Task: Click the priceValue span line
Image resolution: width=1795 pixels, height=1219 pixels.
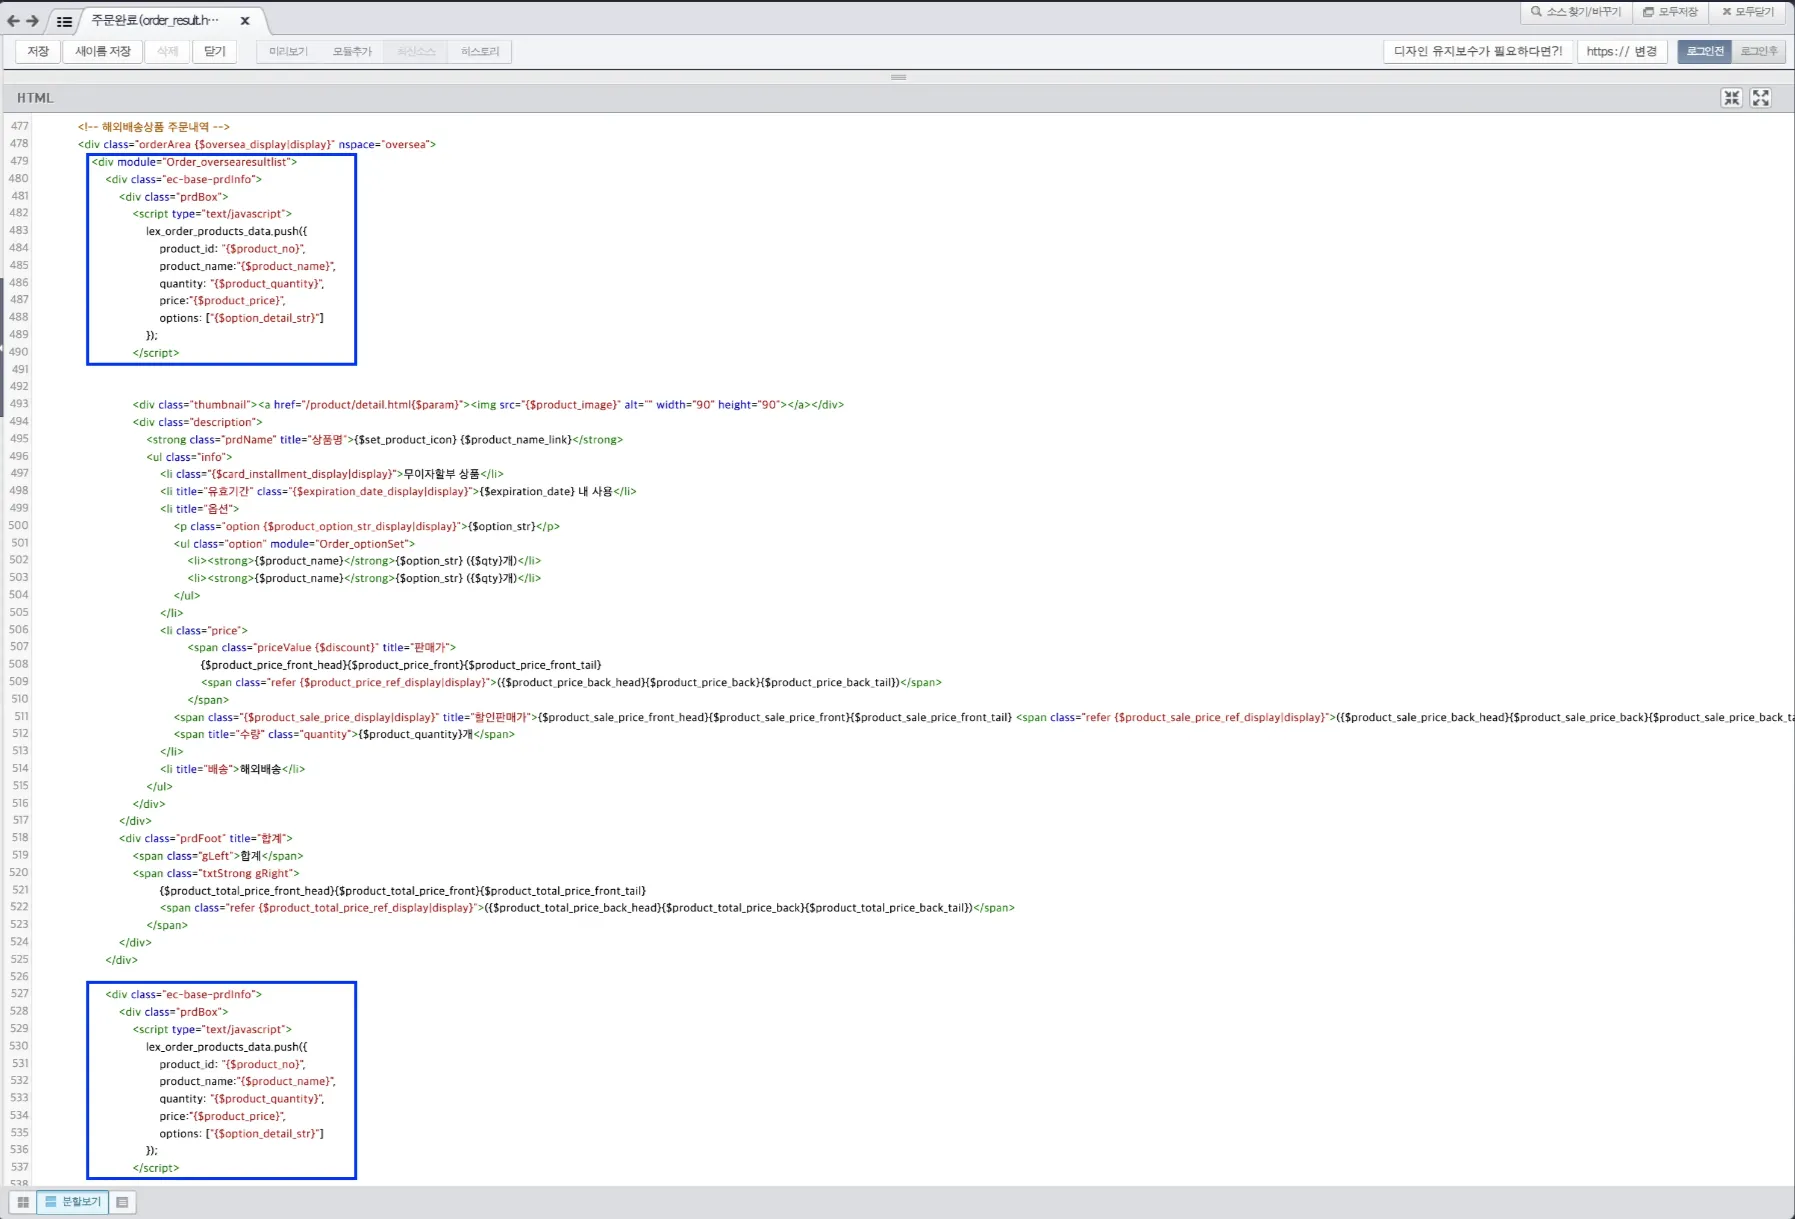Action: point(322,648)
